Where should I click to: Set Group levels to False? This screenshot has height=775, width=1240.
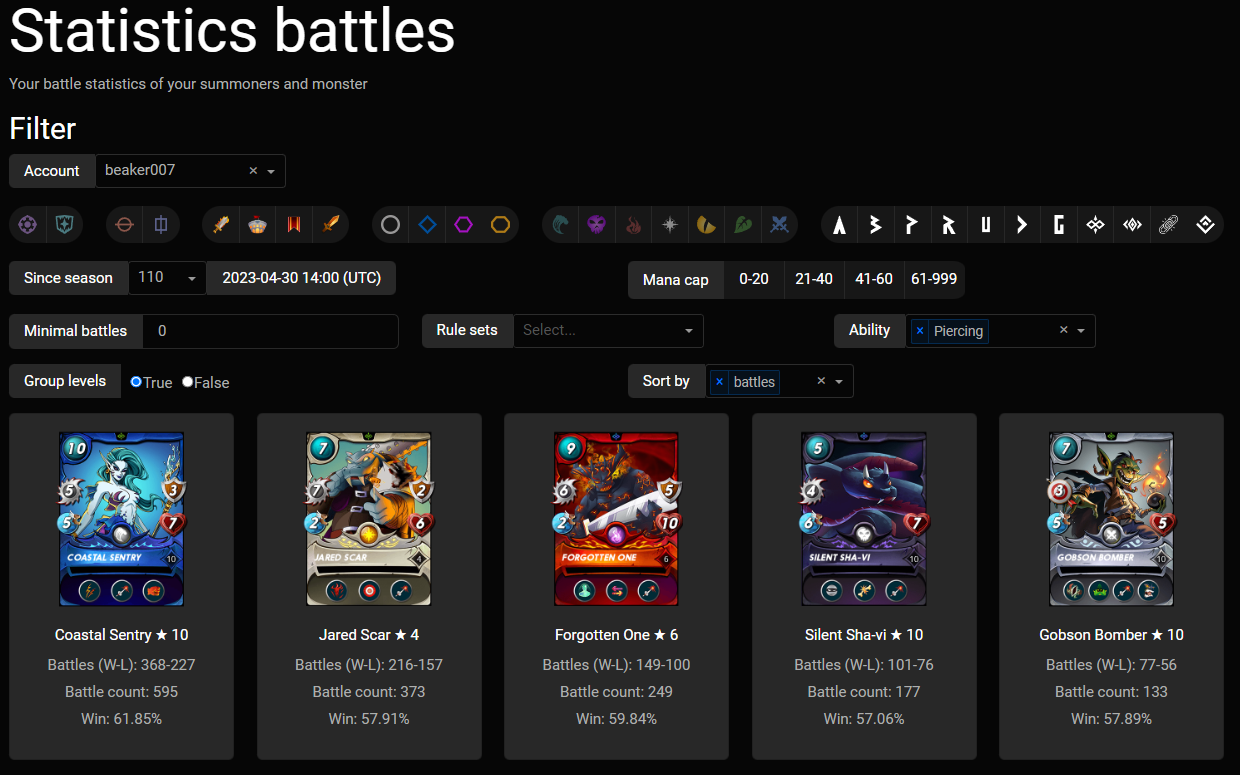click(x=188, y=382)
